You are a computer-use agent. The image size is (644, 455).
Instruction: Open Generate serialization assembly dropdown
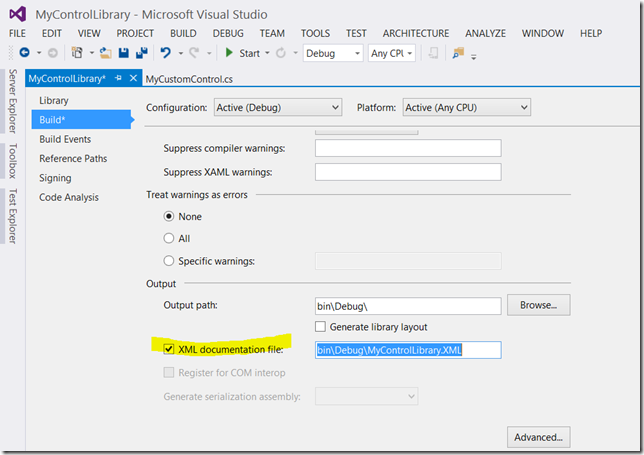[x=366, y=396]
